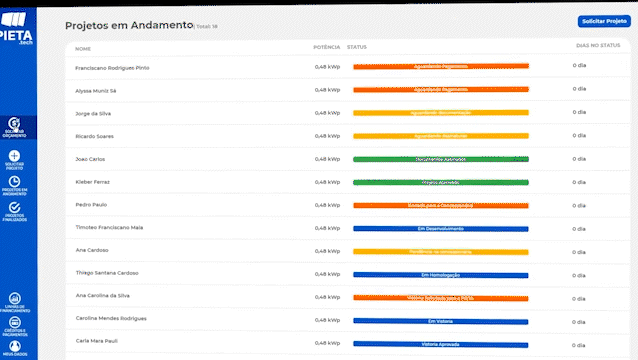Click the green status bar for Joao Carlos
The width and height of the screenshot is (638, 360).
[x=441, y=159]
